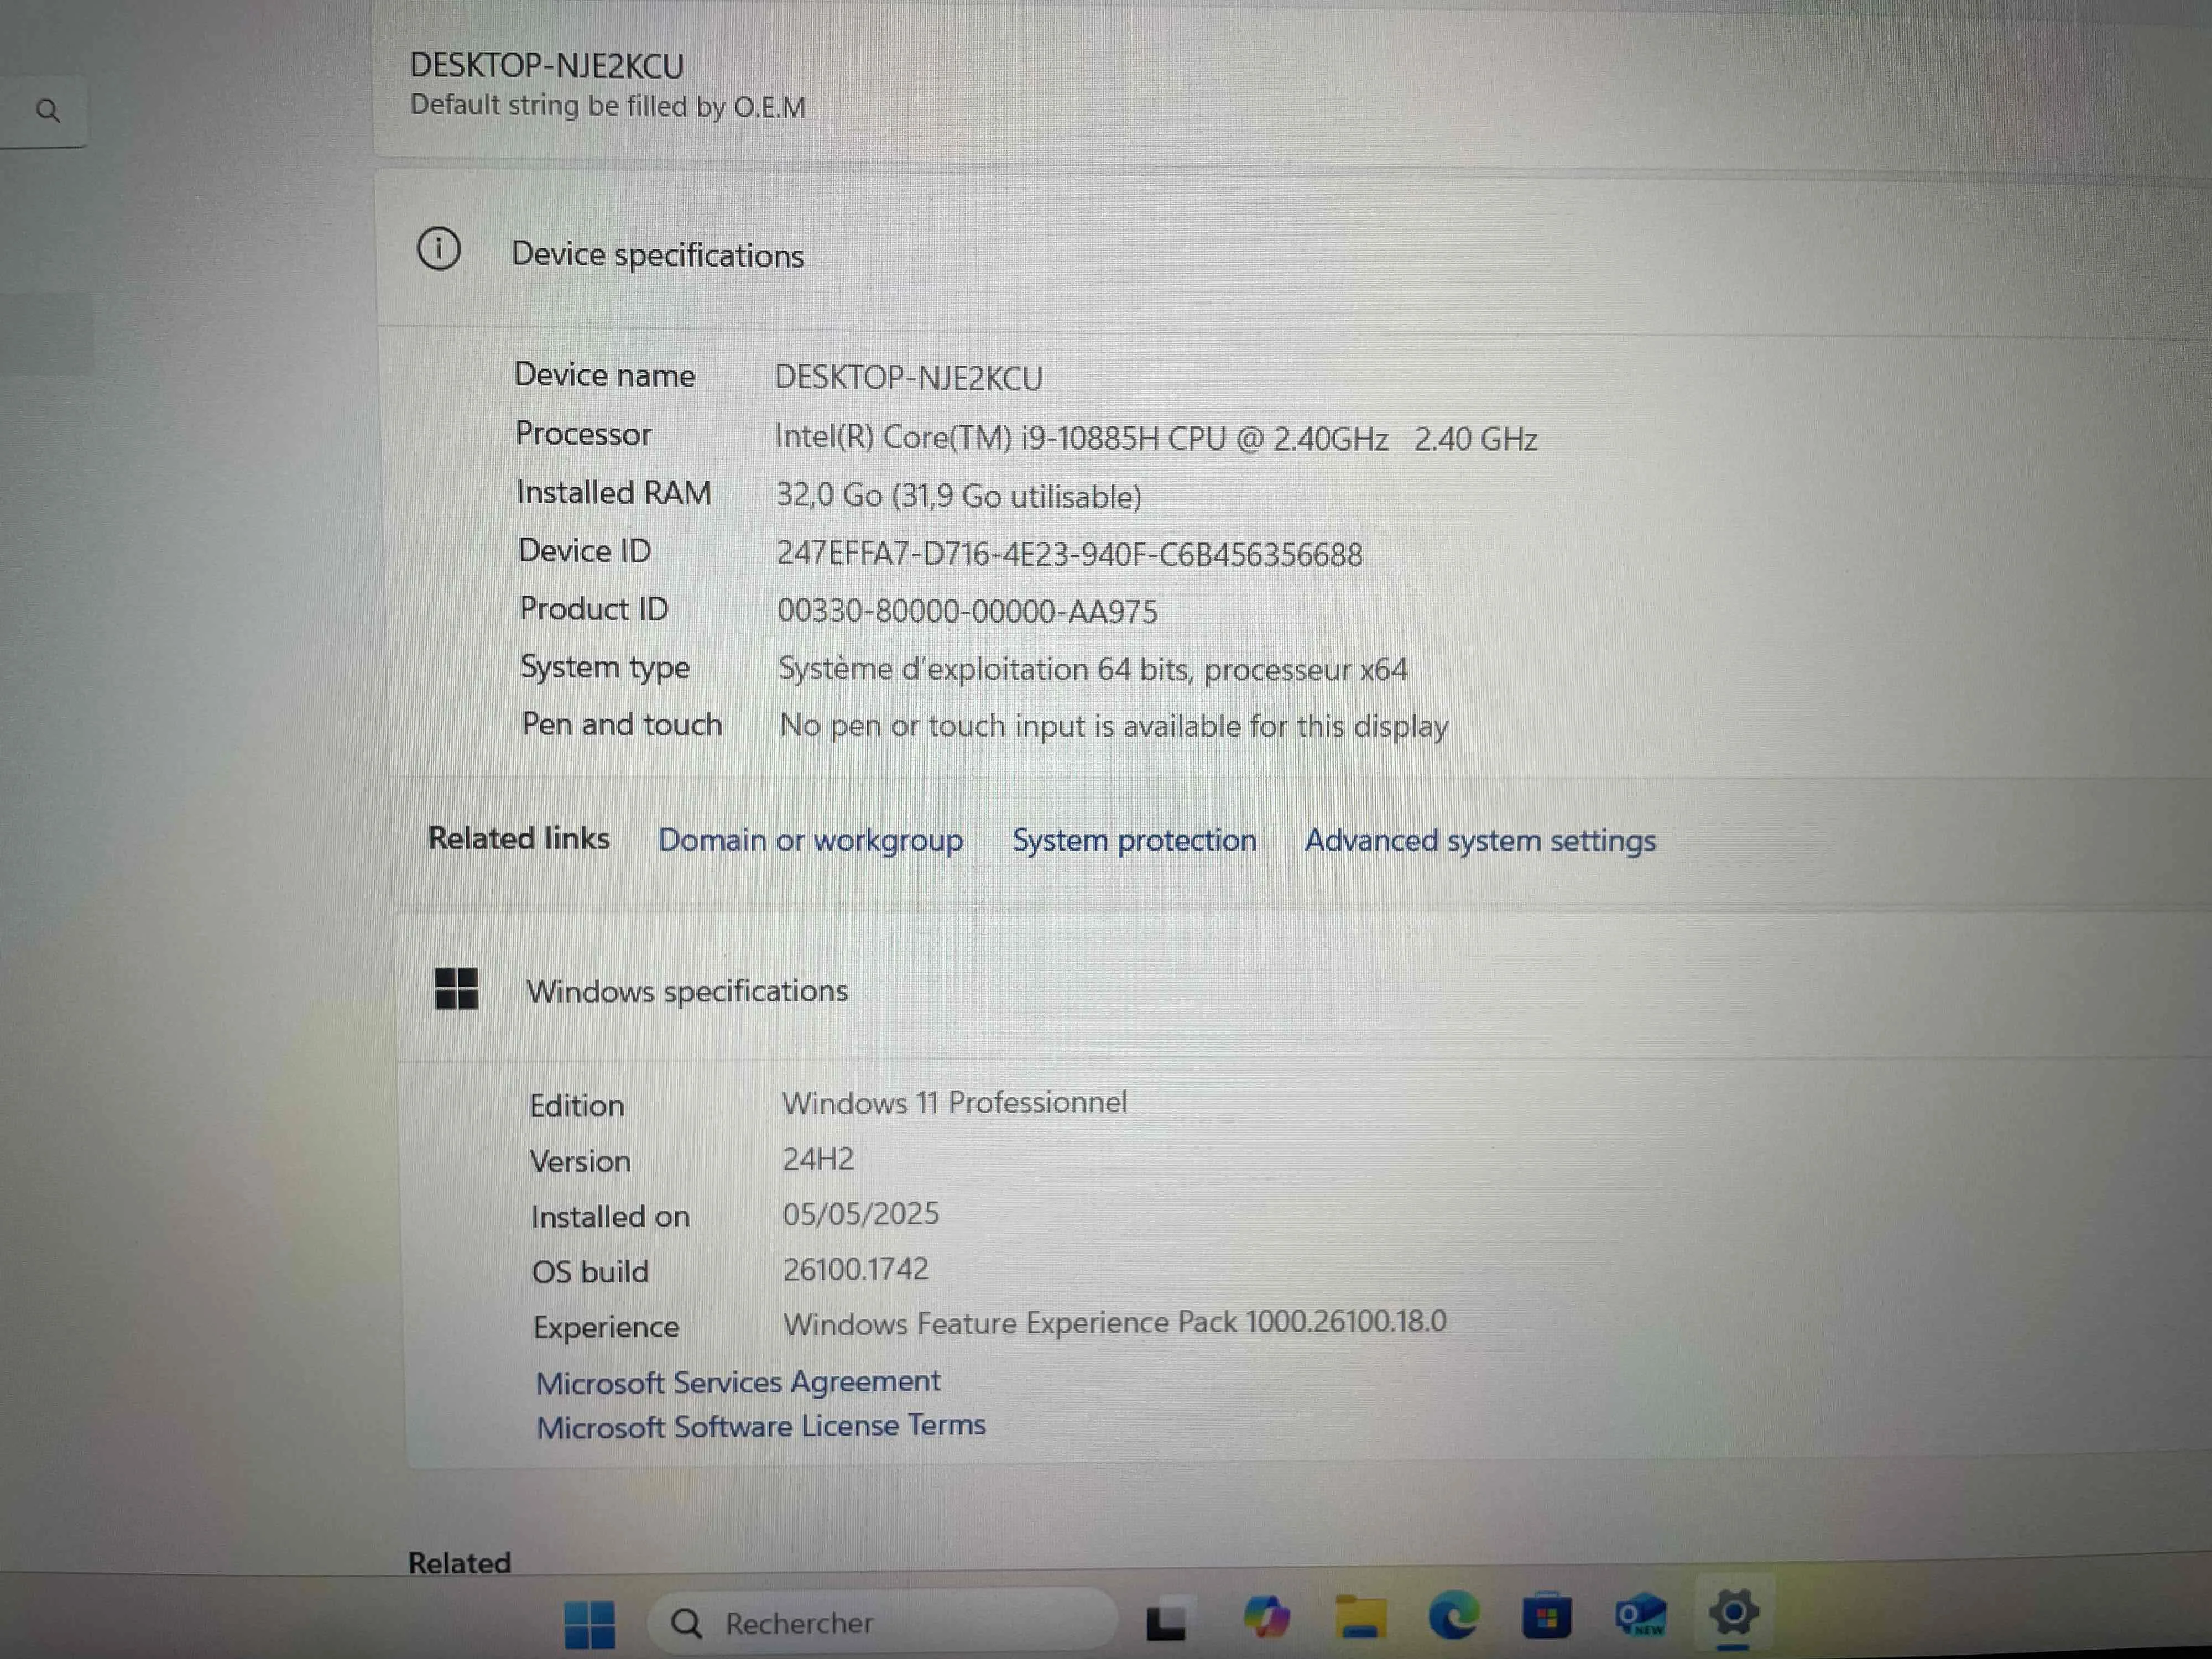Click the search magnifier icon in Settings sidebar
The width and height of the screenshot is (2212, 1659).
48,110
